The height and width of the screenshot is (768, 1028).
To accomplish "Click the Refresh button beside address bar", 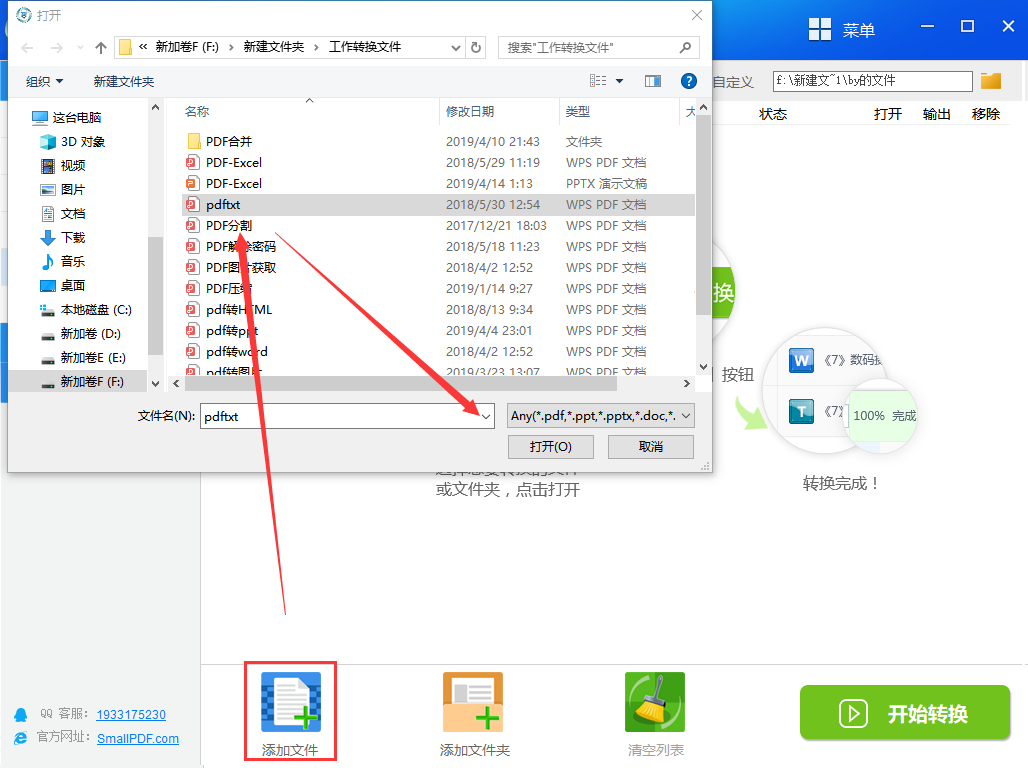I will [x=476, y=48].
